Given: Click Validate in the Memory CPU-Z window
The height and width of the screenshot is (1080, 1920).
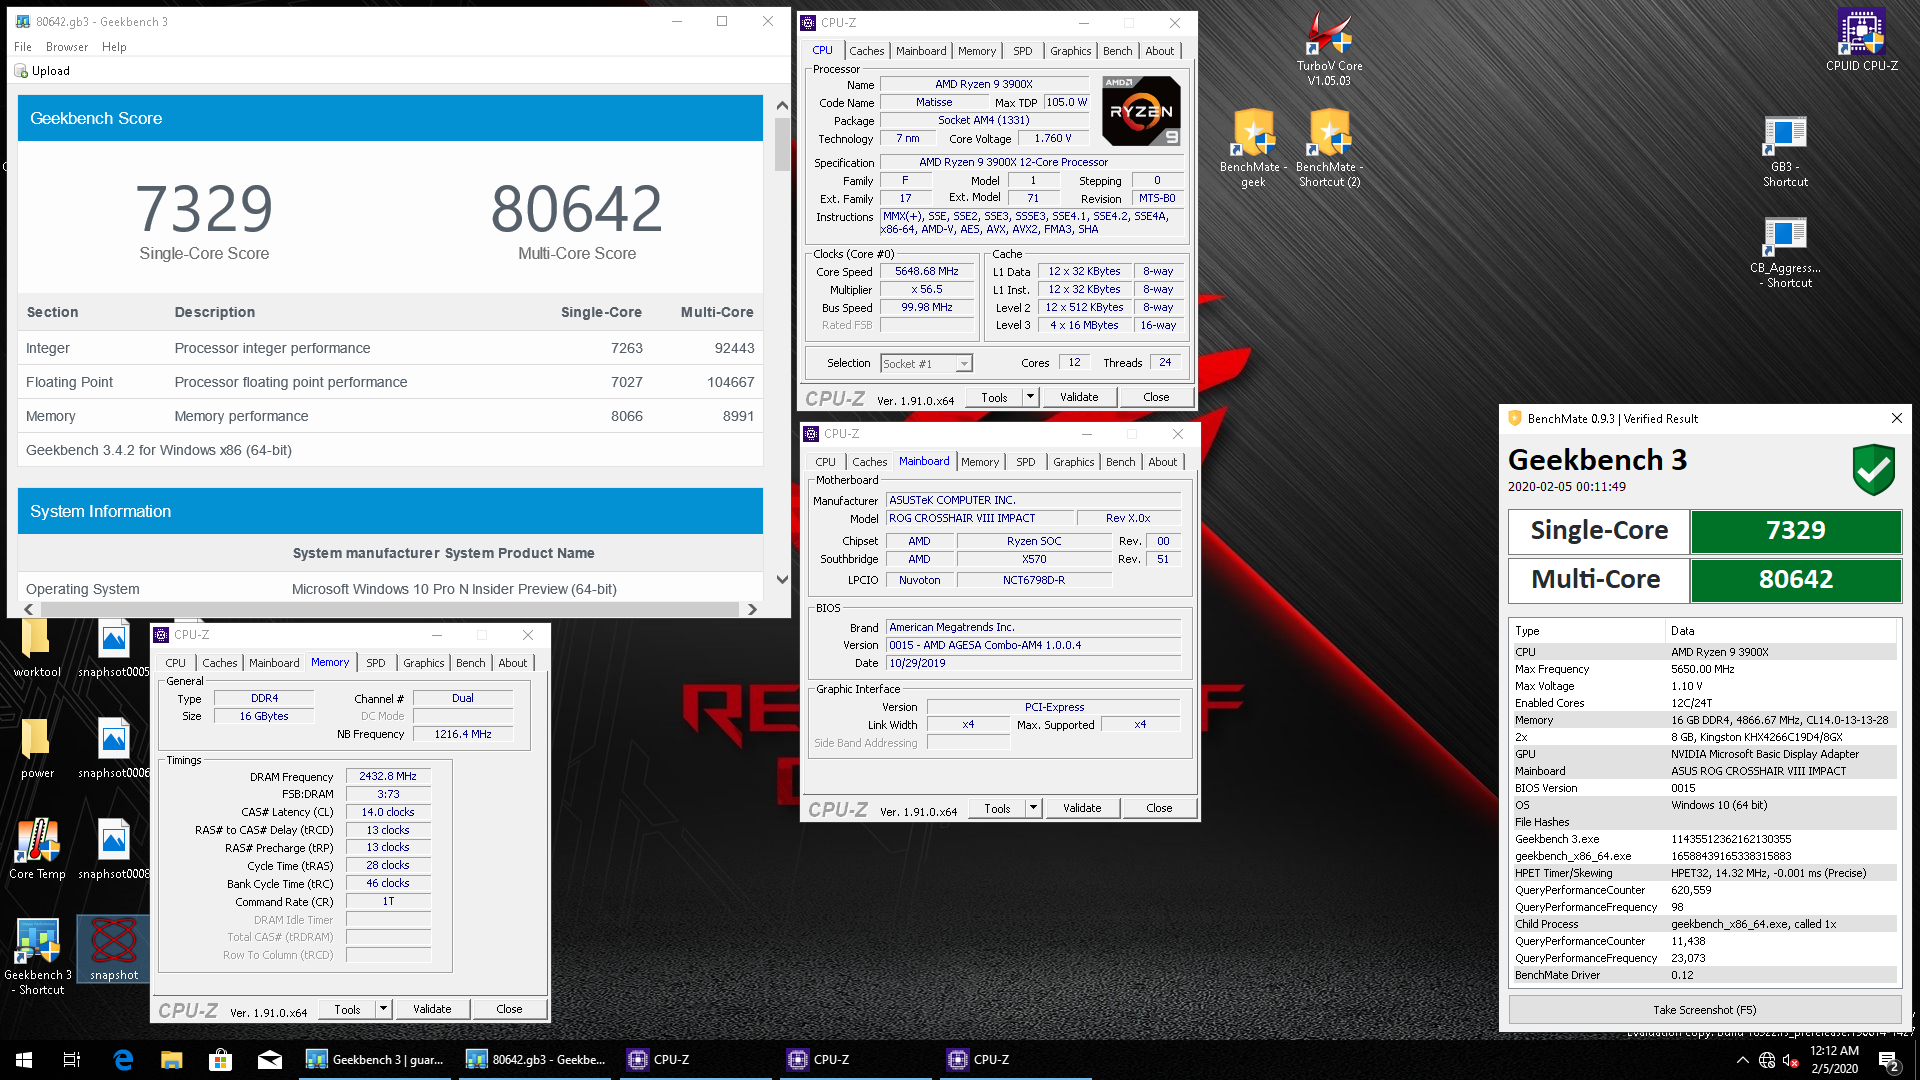Looking at the screenshot, I should tap(432, 1009).
